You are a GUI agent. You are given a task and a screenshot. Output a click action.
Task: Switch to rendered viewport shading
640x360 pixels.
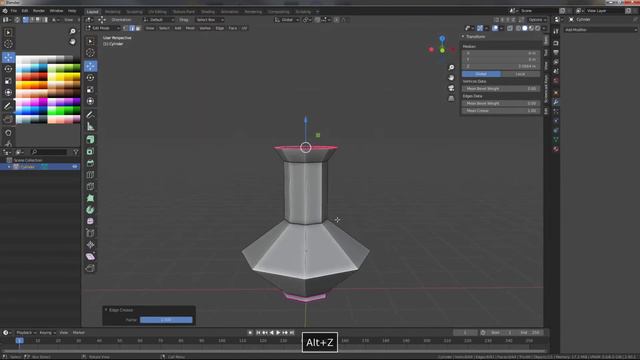[538, 28]
